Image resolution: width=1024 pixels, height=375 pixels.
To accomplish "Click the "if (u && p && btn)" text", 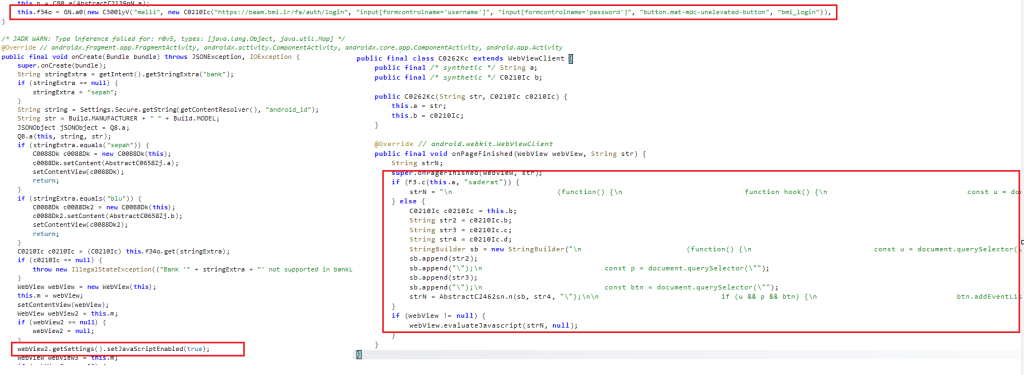I will point(760,297).
